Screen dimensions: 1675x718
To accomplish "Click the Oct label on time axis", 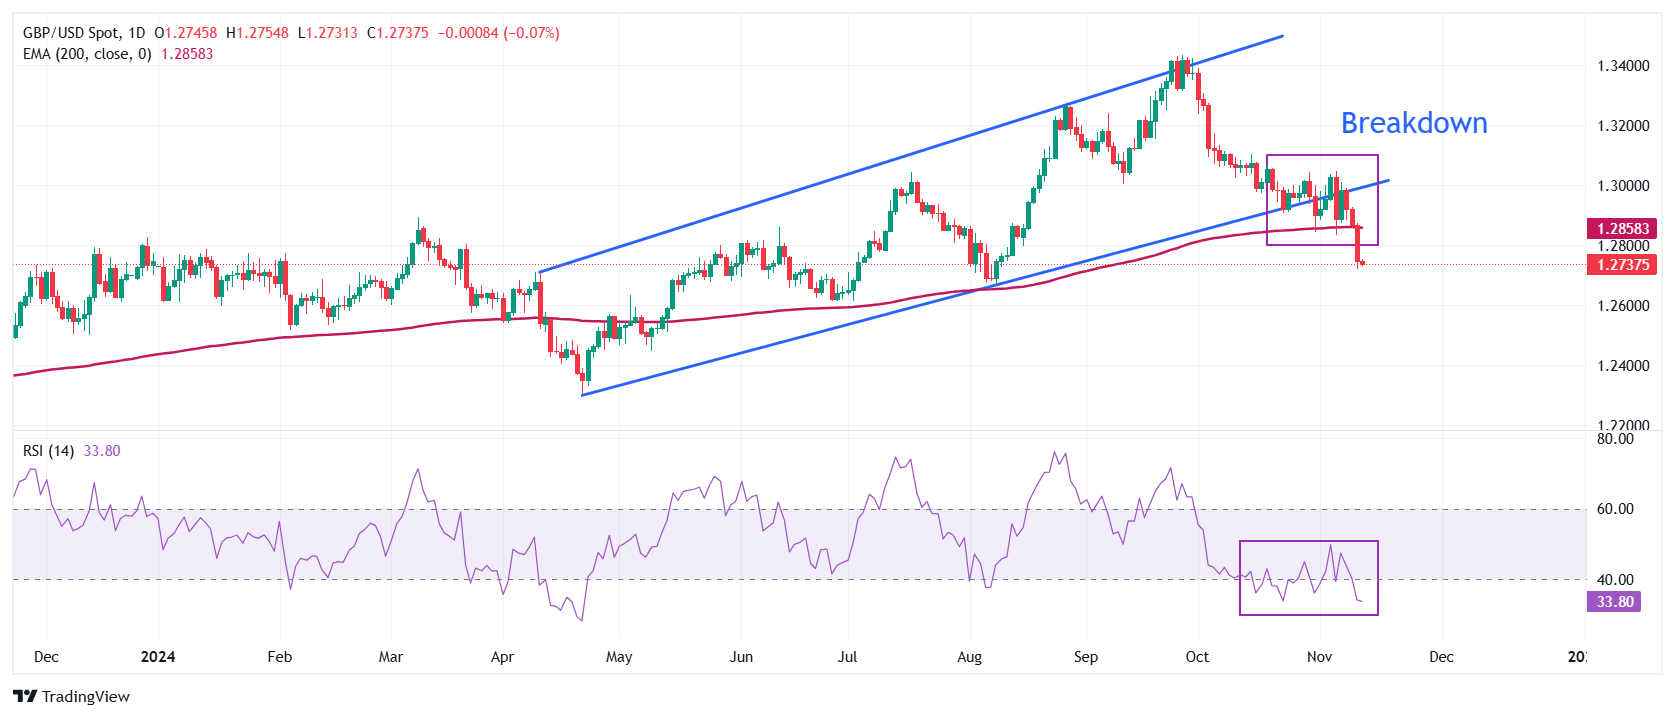I will [1197, 657].
